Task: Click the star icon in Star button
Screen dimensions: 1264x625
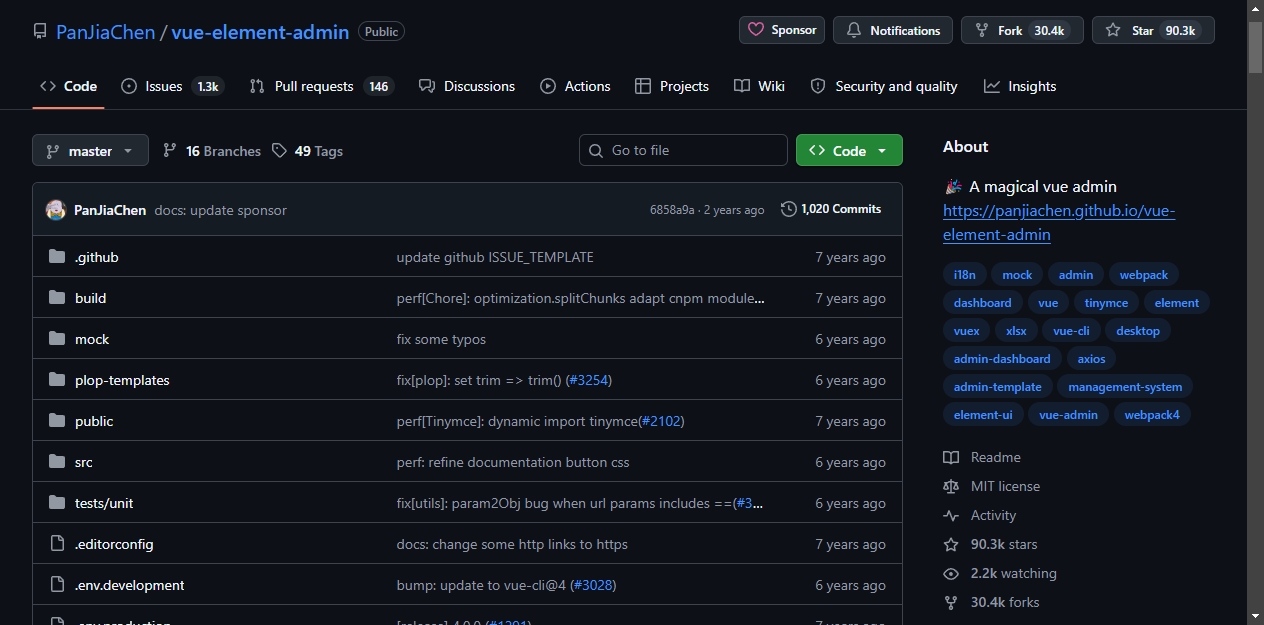Action: point(1113,30)
